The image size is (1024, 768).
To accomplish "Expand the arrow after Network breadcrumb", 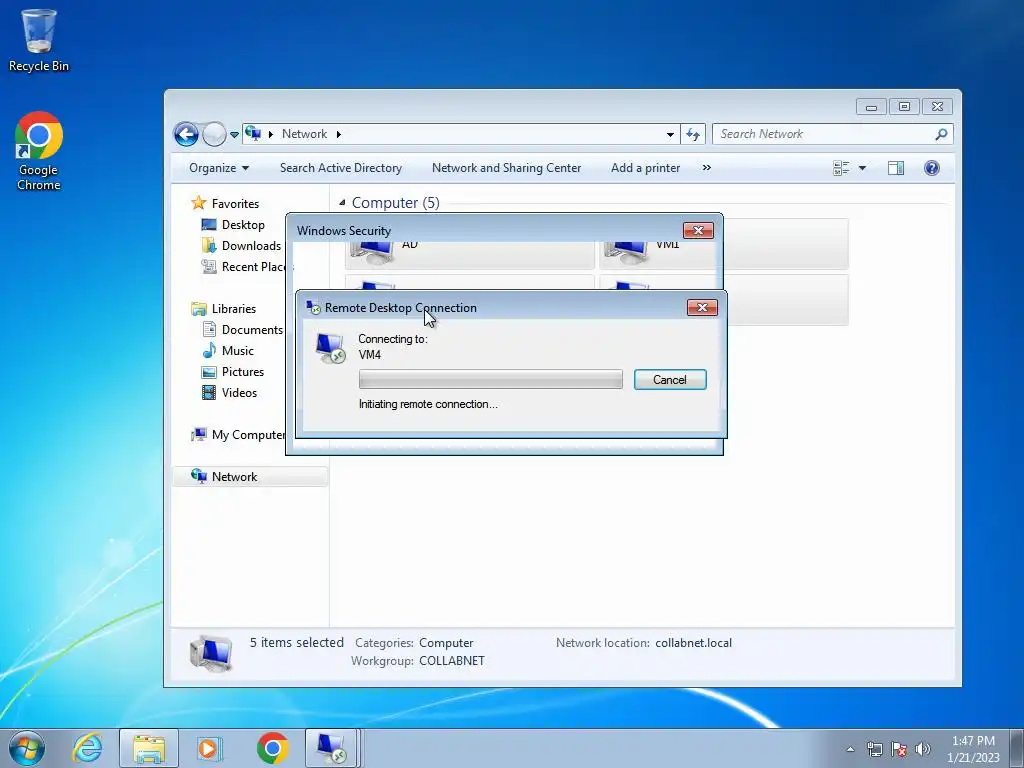I will click(338, 134).
